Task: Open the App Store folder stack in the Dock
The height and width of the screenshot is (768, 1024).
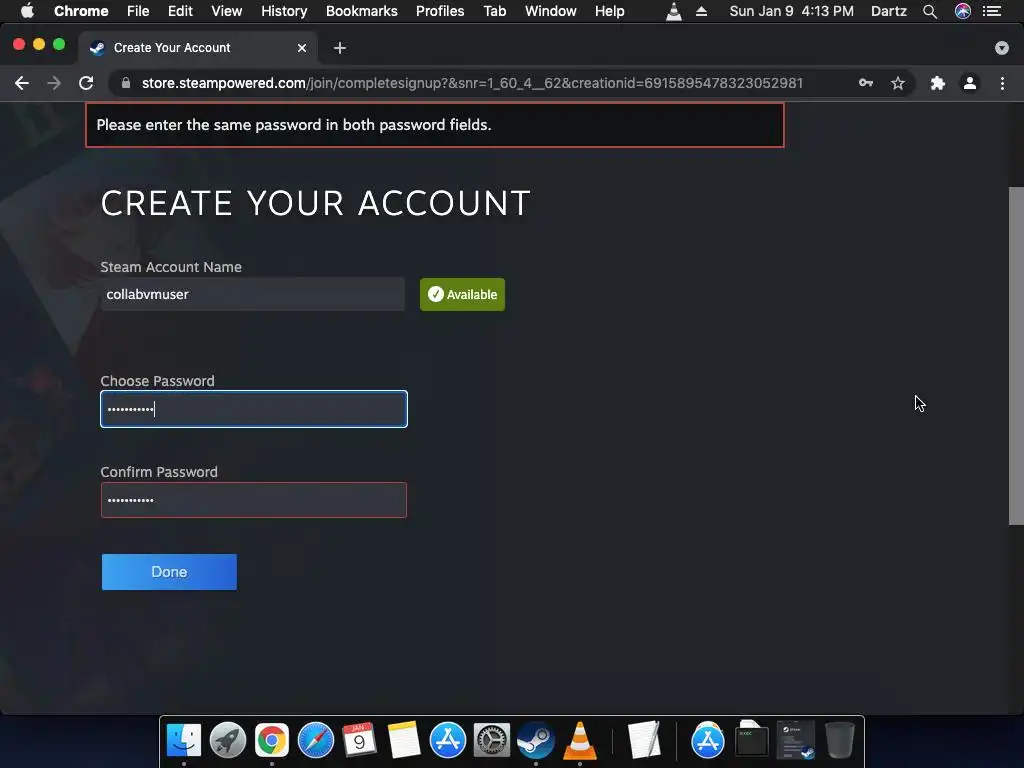Action: 707,741
